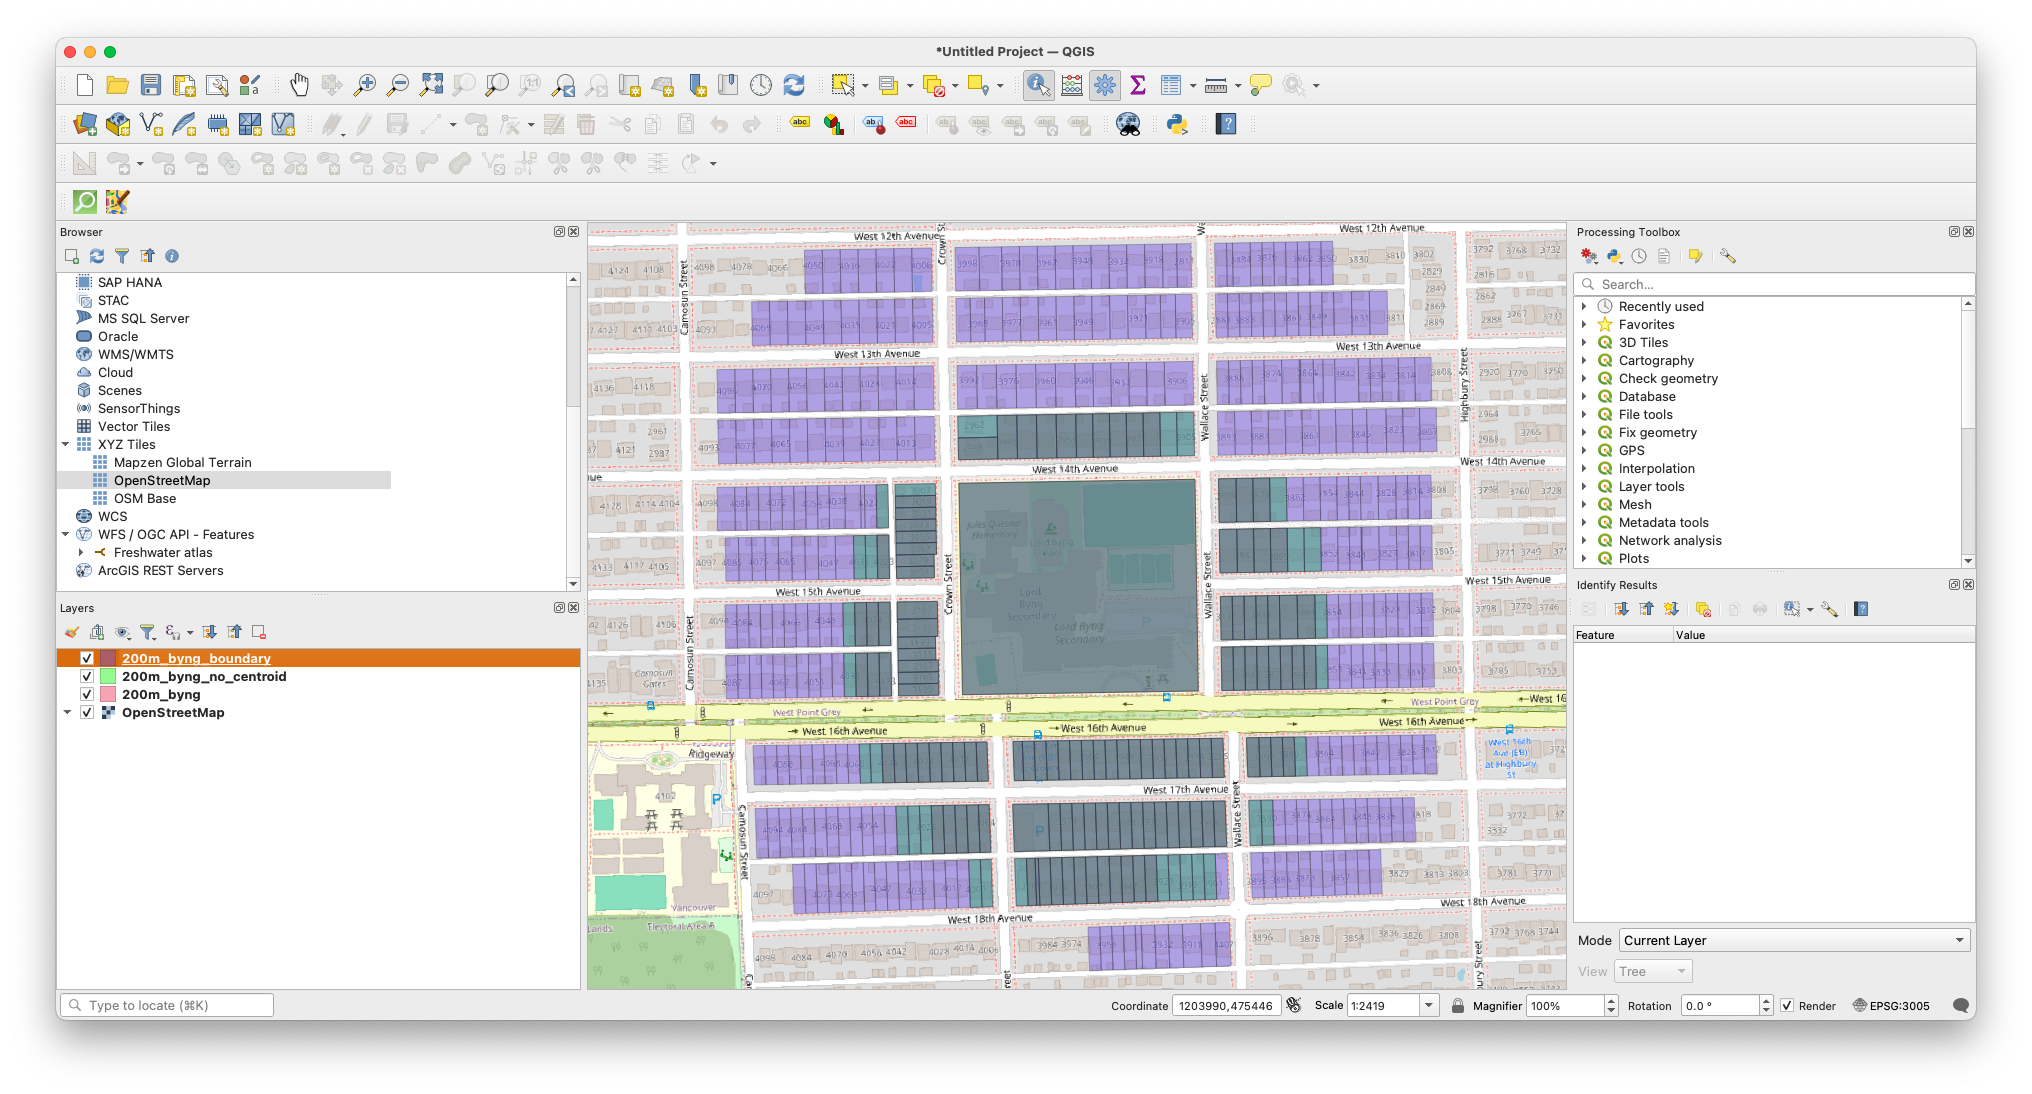The width and height of the screenshot is (2032, 1094).
Task: Activate the Identify Features tool
Action: point(1038,85)
